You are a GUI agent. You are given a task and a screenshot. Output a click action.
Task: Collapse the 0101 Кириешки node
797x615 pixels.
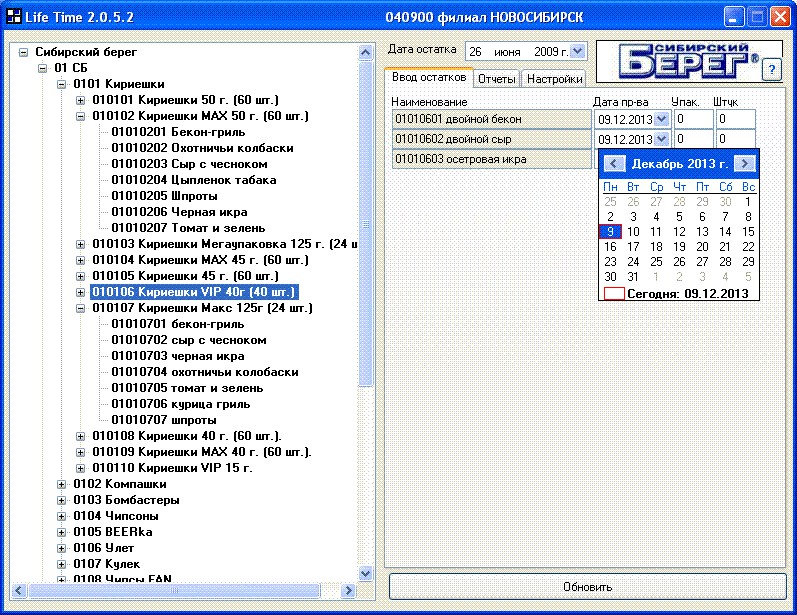pos(61,84)
